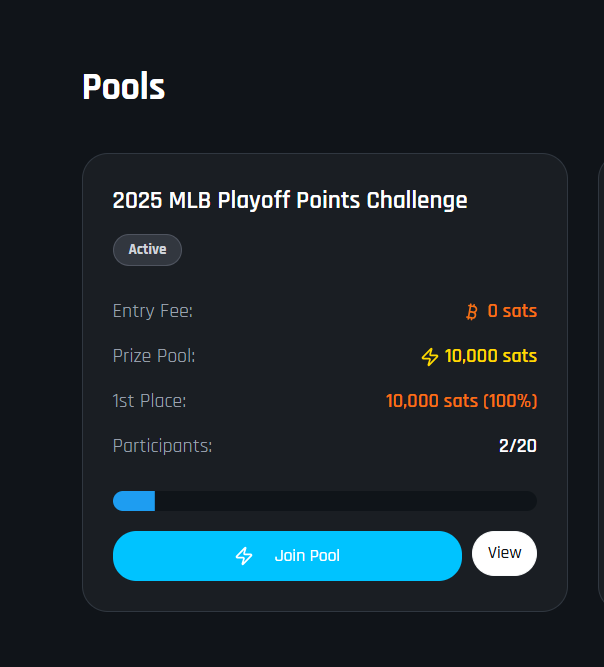
Task: Click the 0 sats entry fee value
Action: click(x=512, y=311)
